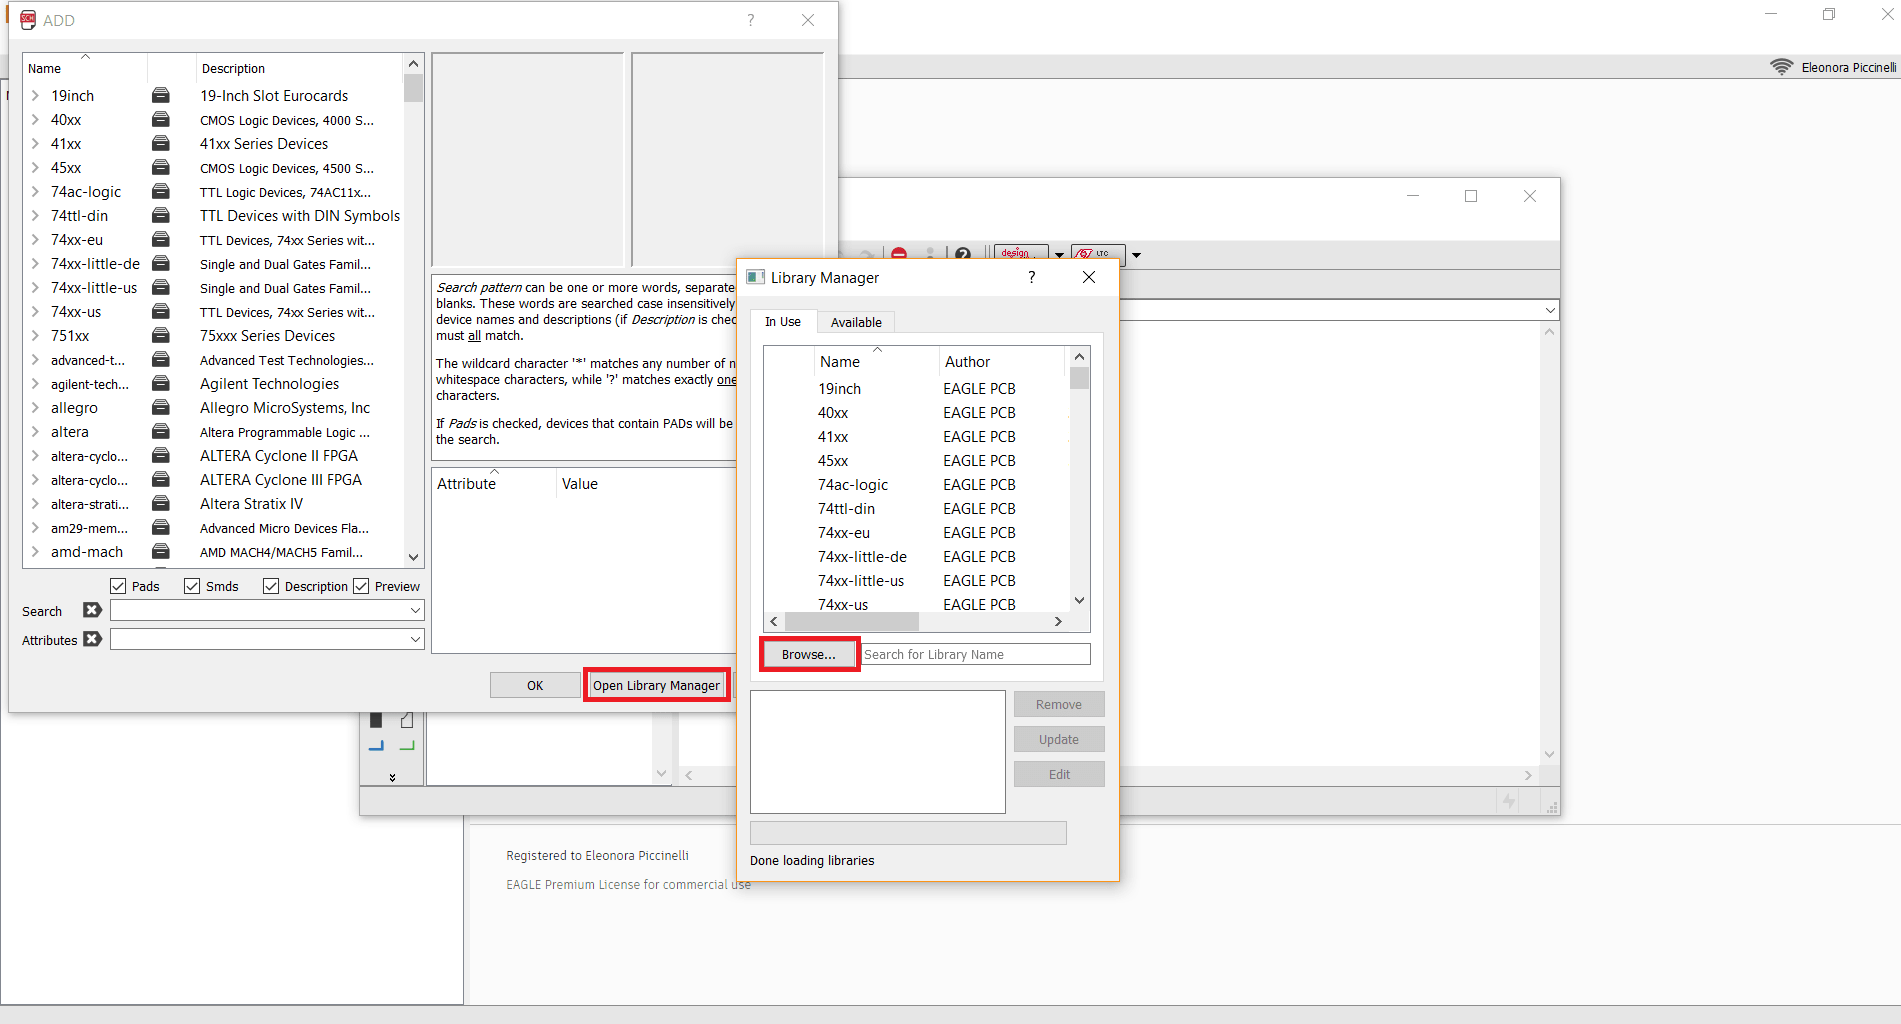Click the library icon in the altera row
The height and width of the screenshot is (1024, 1901).
pos(160,432)
